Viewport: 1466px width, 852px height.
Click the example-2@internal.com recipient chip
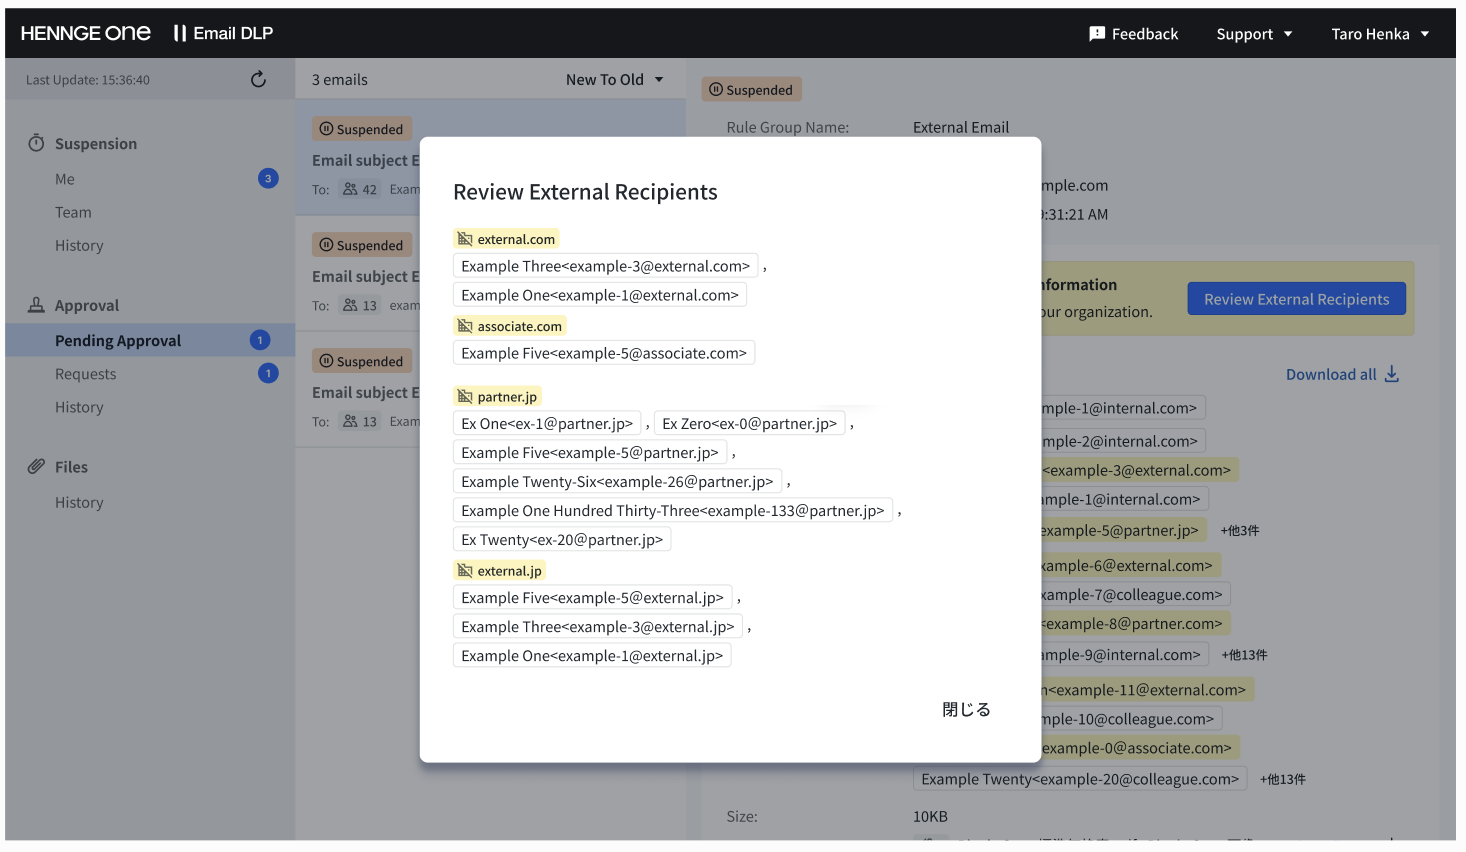point(1123,440)
